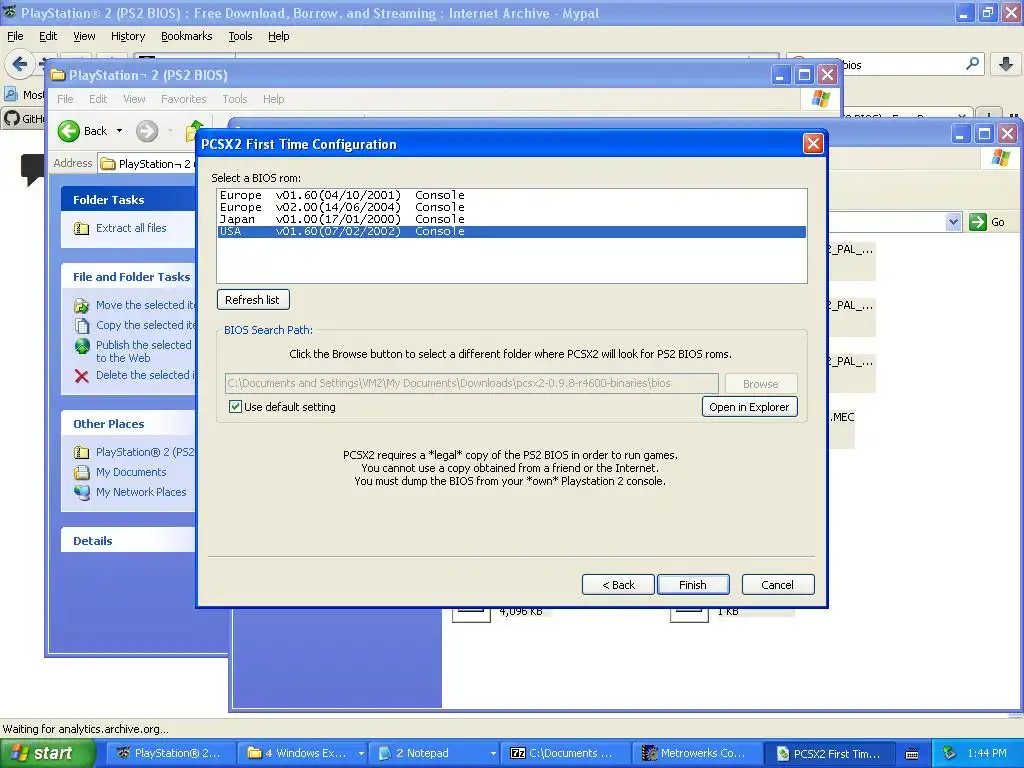Click the Refresh list button
Image resolution: width=1024 pixels, height=768 pixels.
[x=253, y=300]
